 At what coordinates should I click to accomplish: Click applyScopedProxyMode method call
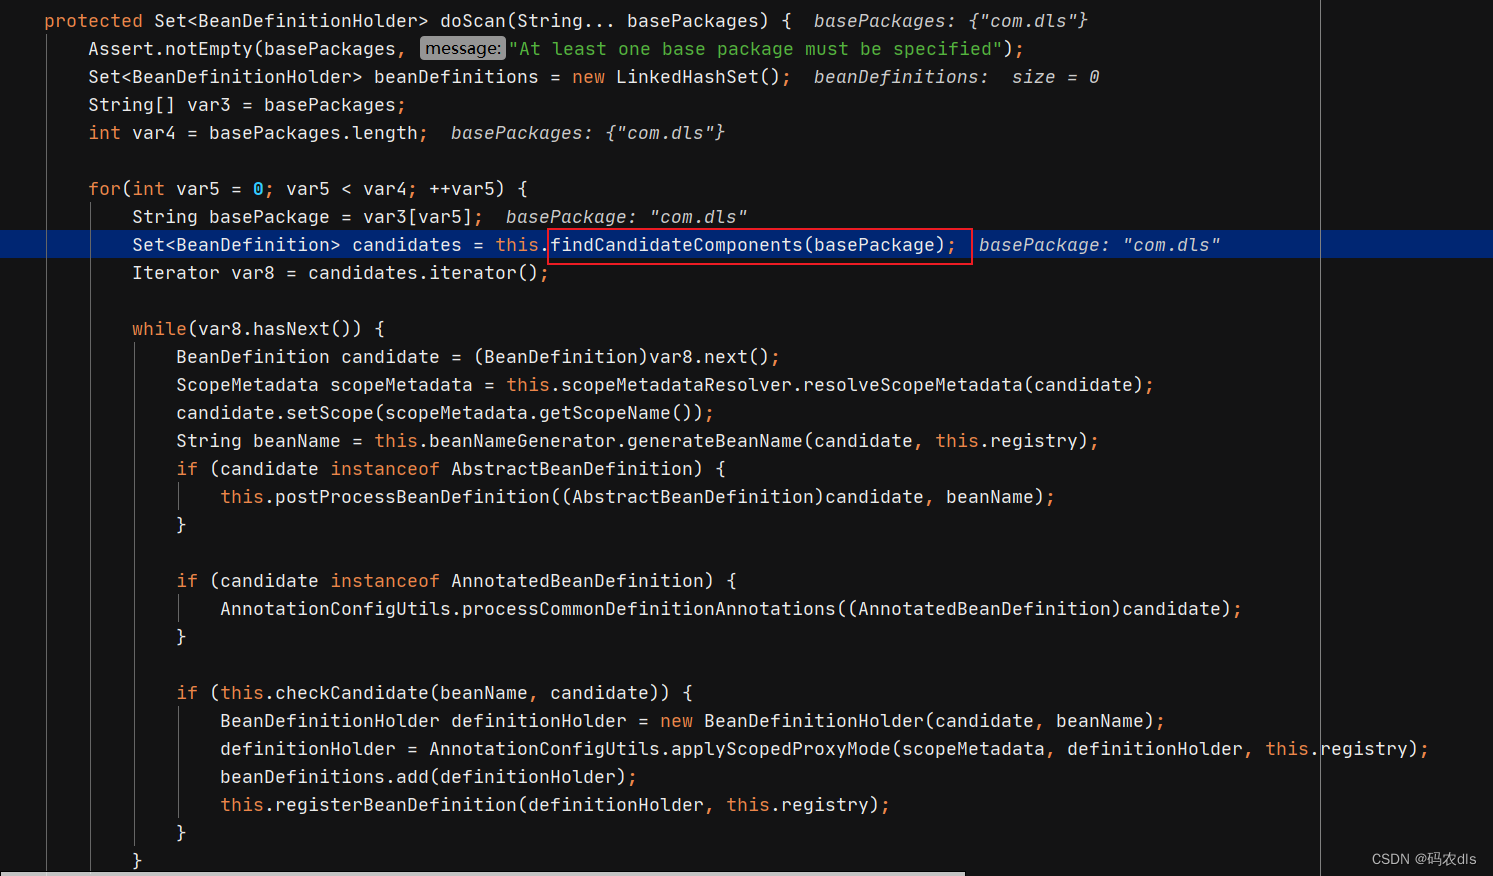781,749
